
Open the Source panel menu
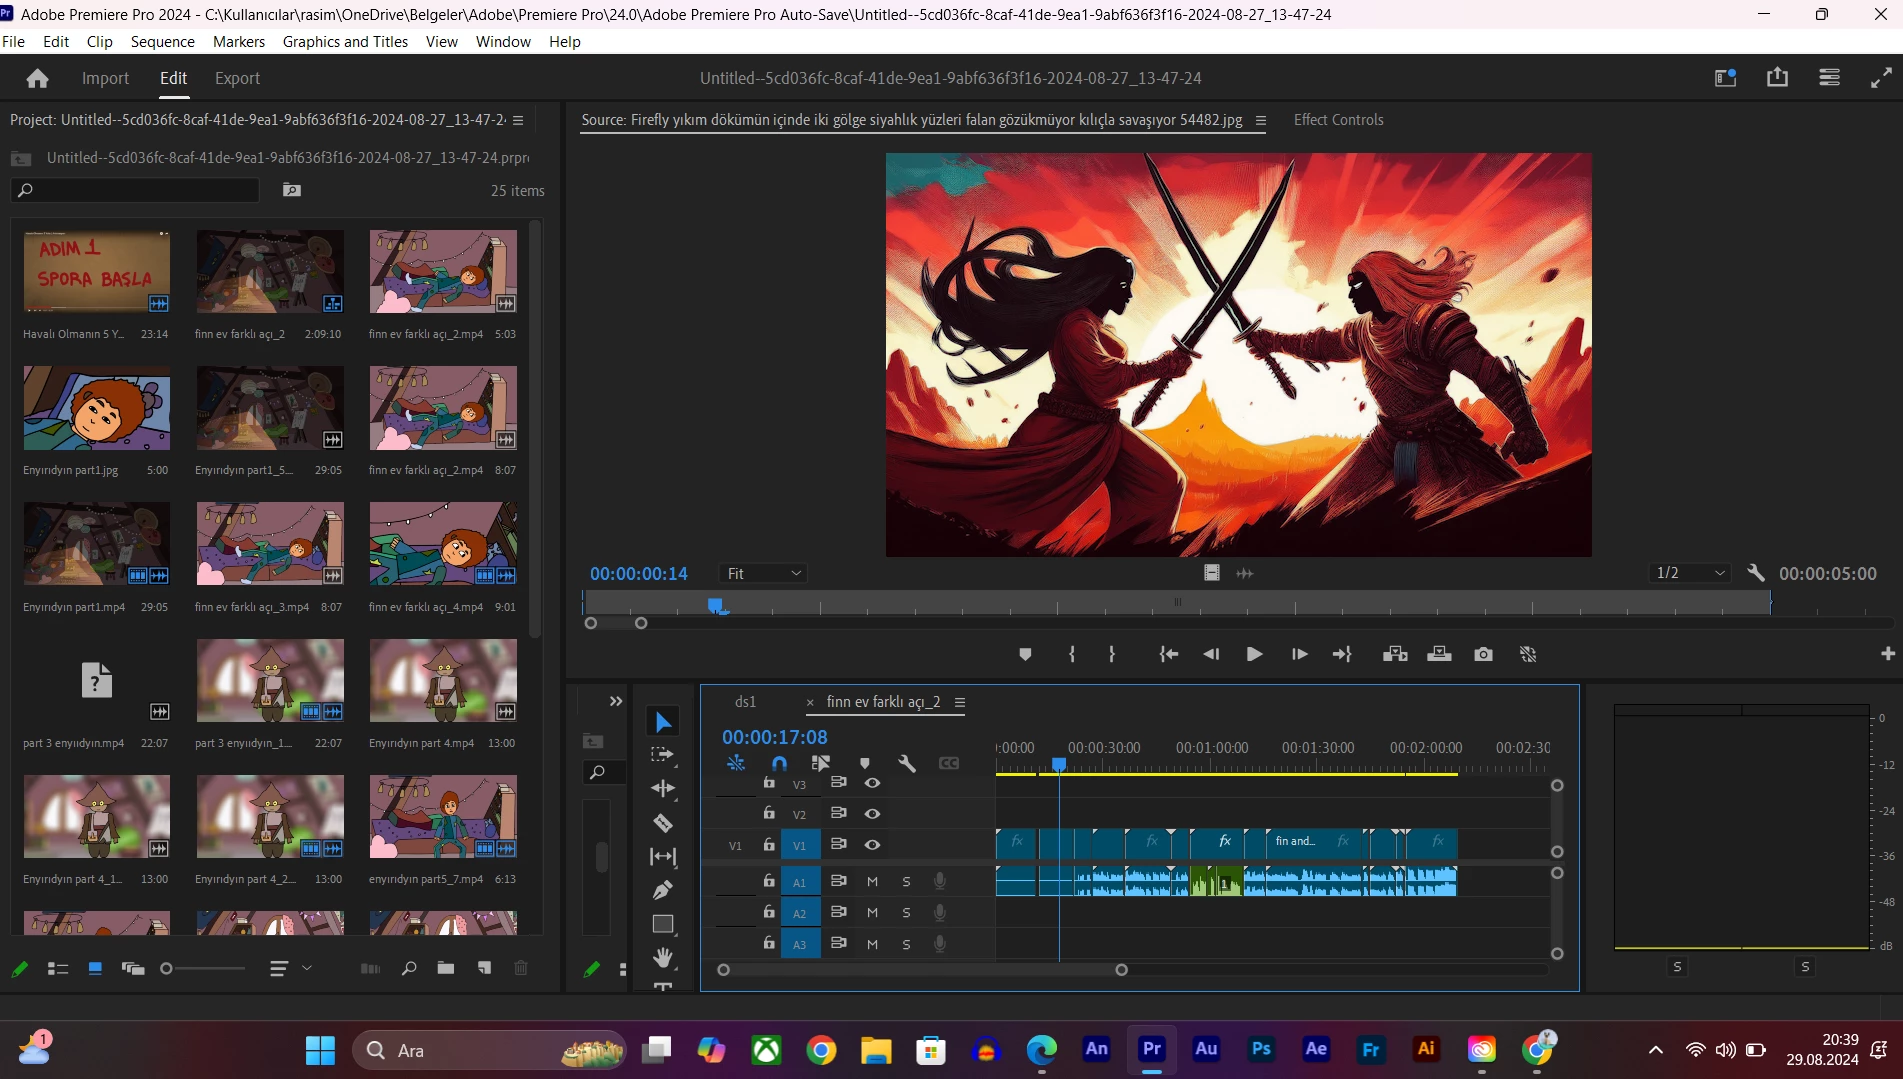coord(1261,120)
